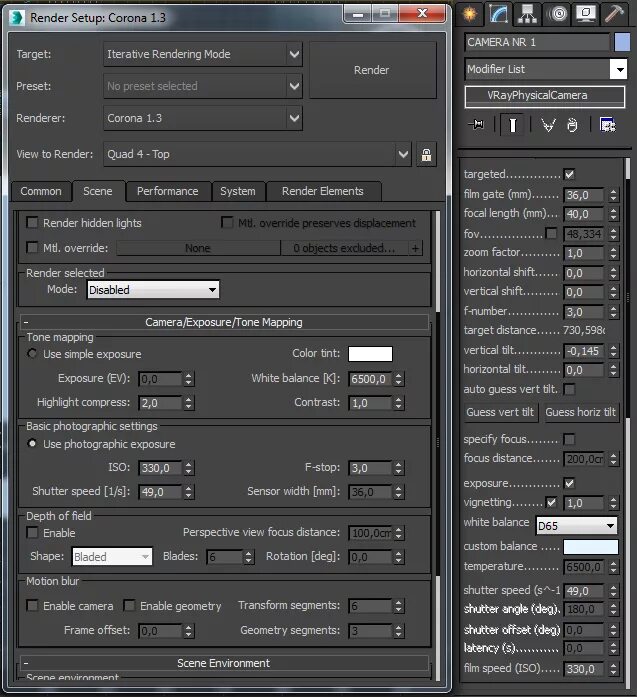Click the Guess horiz tilt button

(x=581, y=413)
